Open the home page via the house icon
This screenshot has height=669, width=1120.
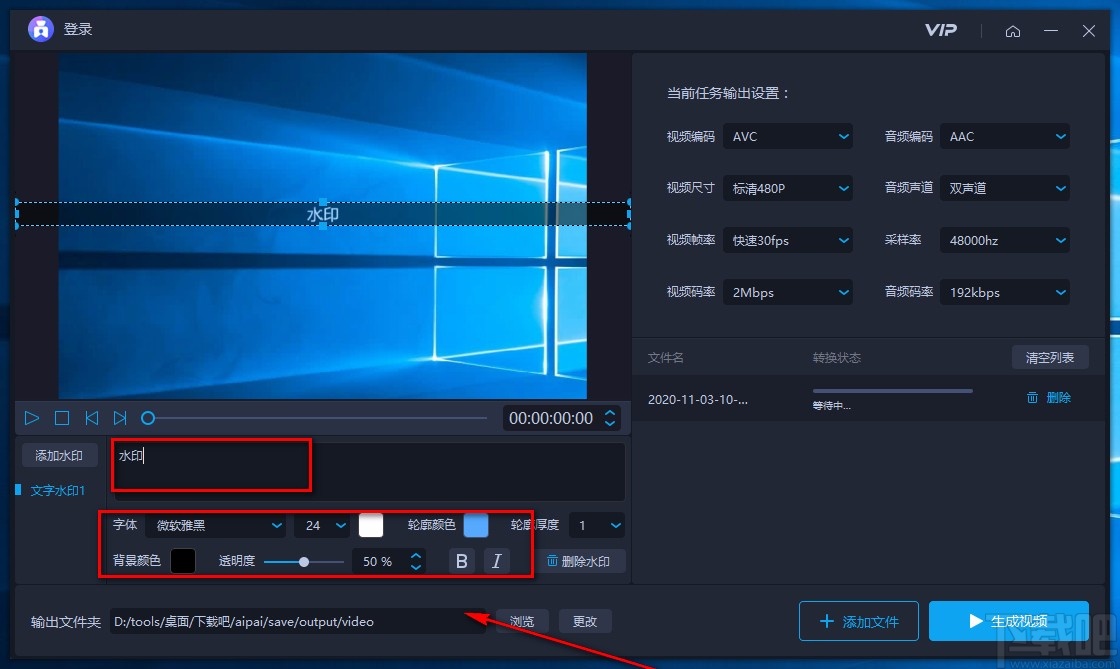[1013, 31]
